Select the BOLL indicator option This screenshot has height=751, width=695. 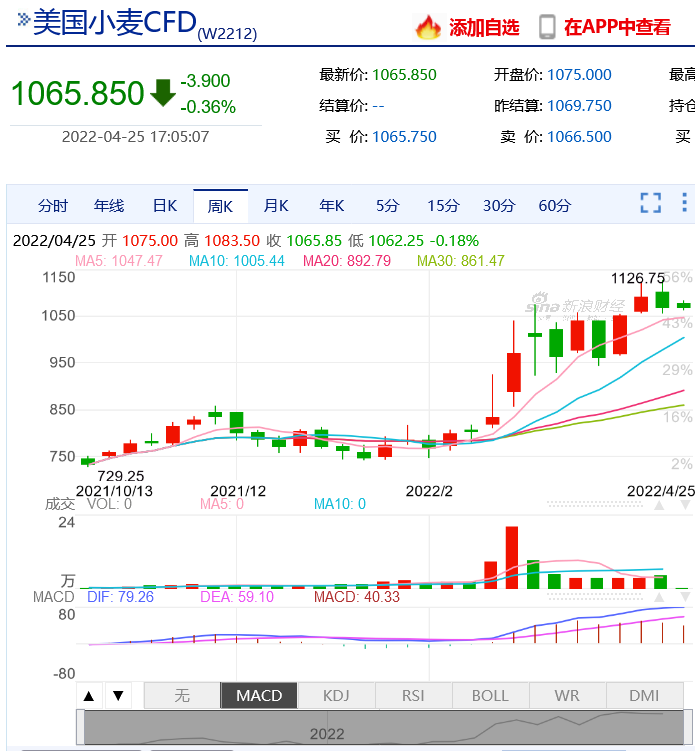(x=490, y=695)
